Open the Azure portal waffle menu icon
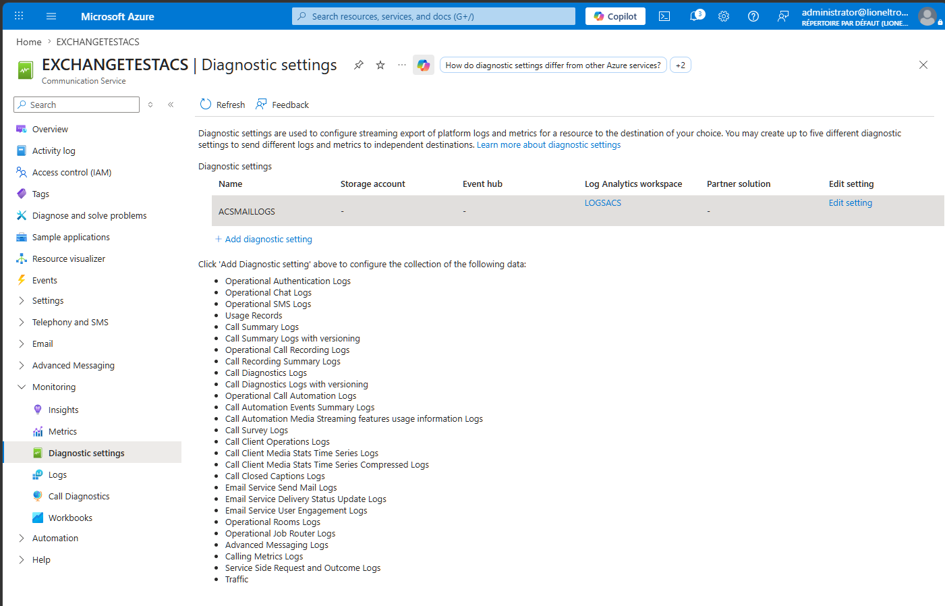 [x=19, y=16]
